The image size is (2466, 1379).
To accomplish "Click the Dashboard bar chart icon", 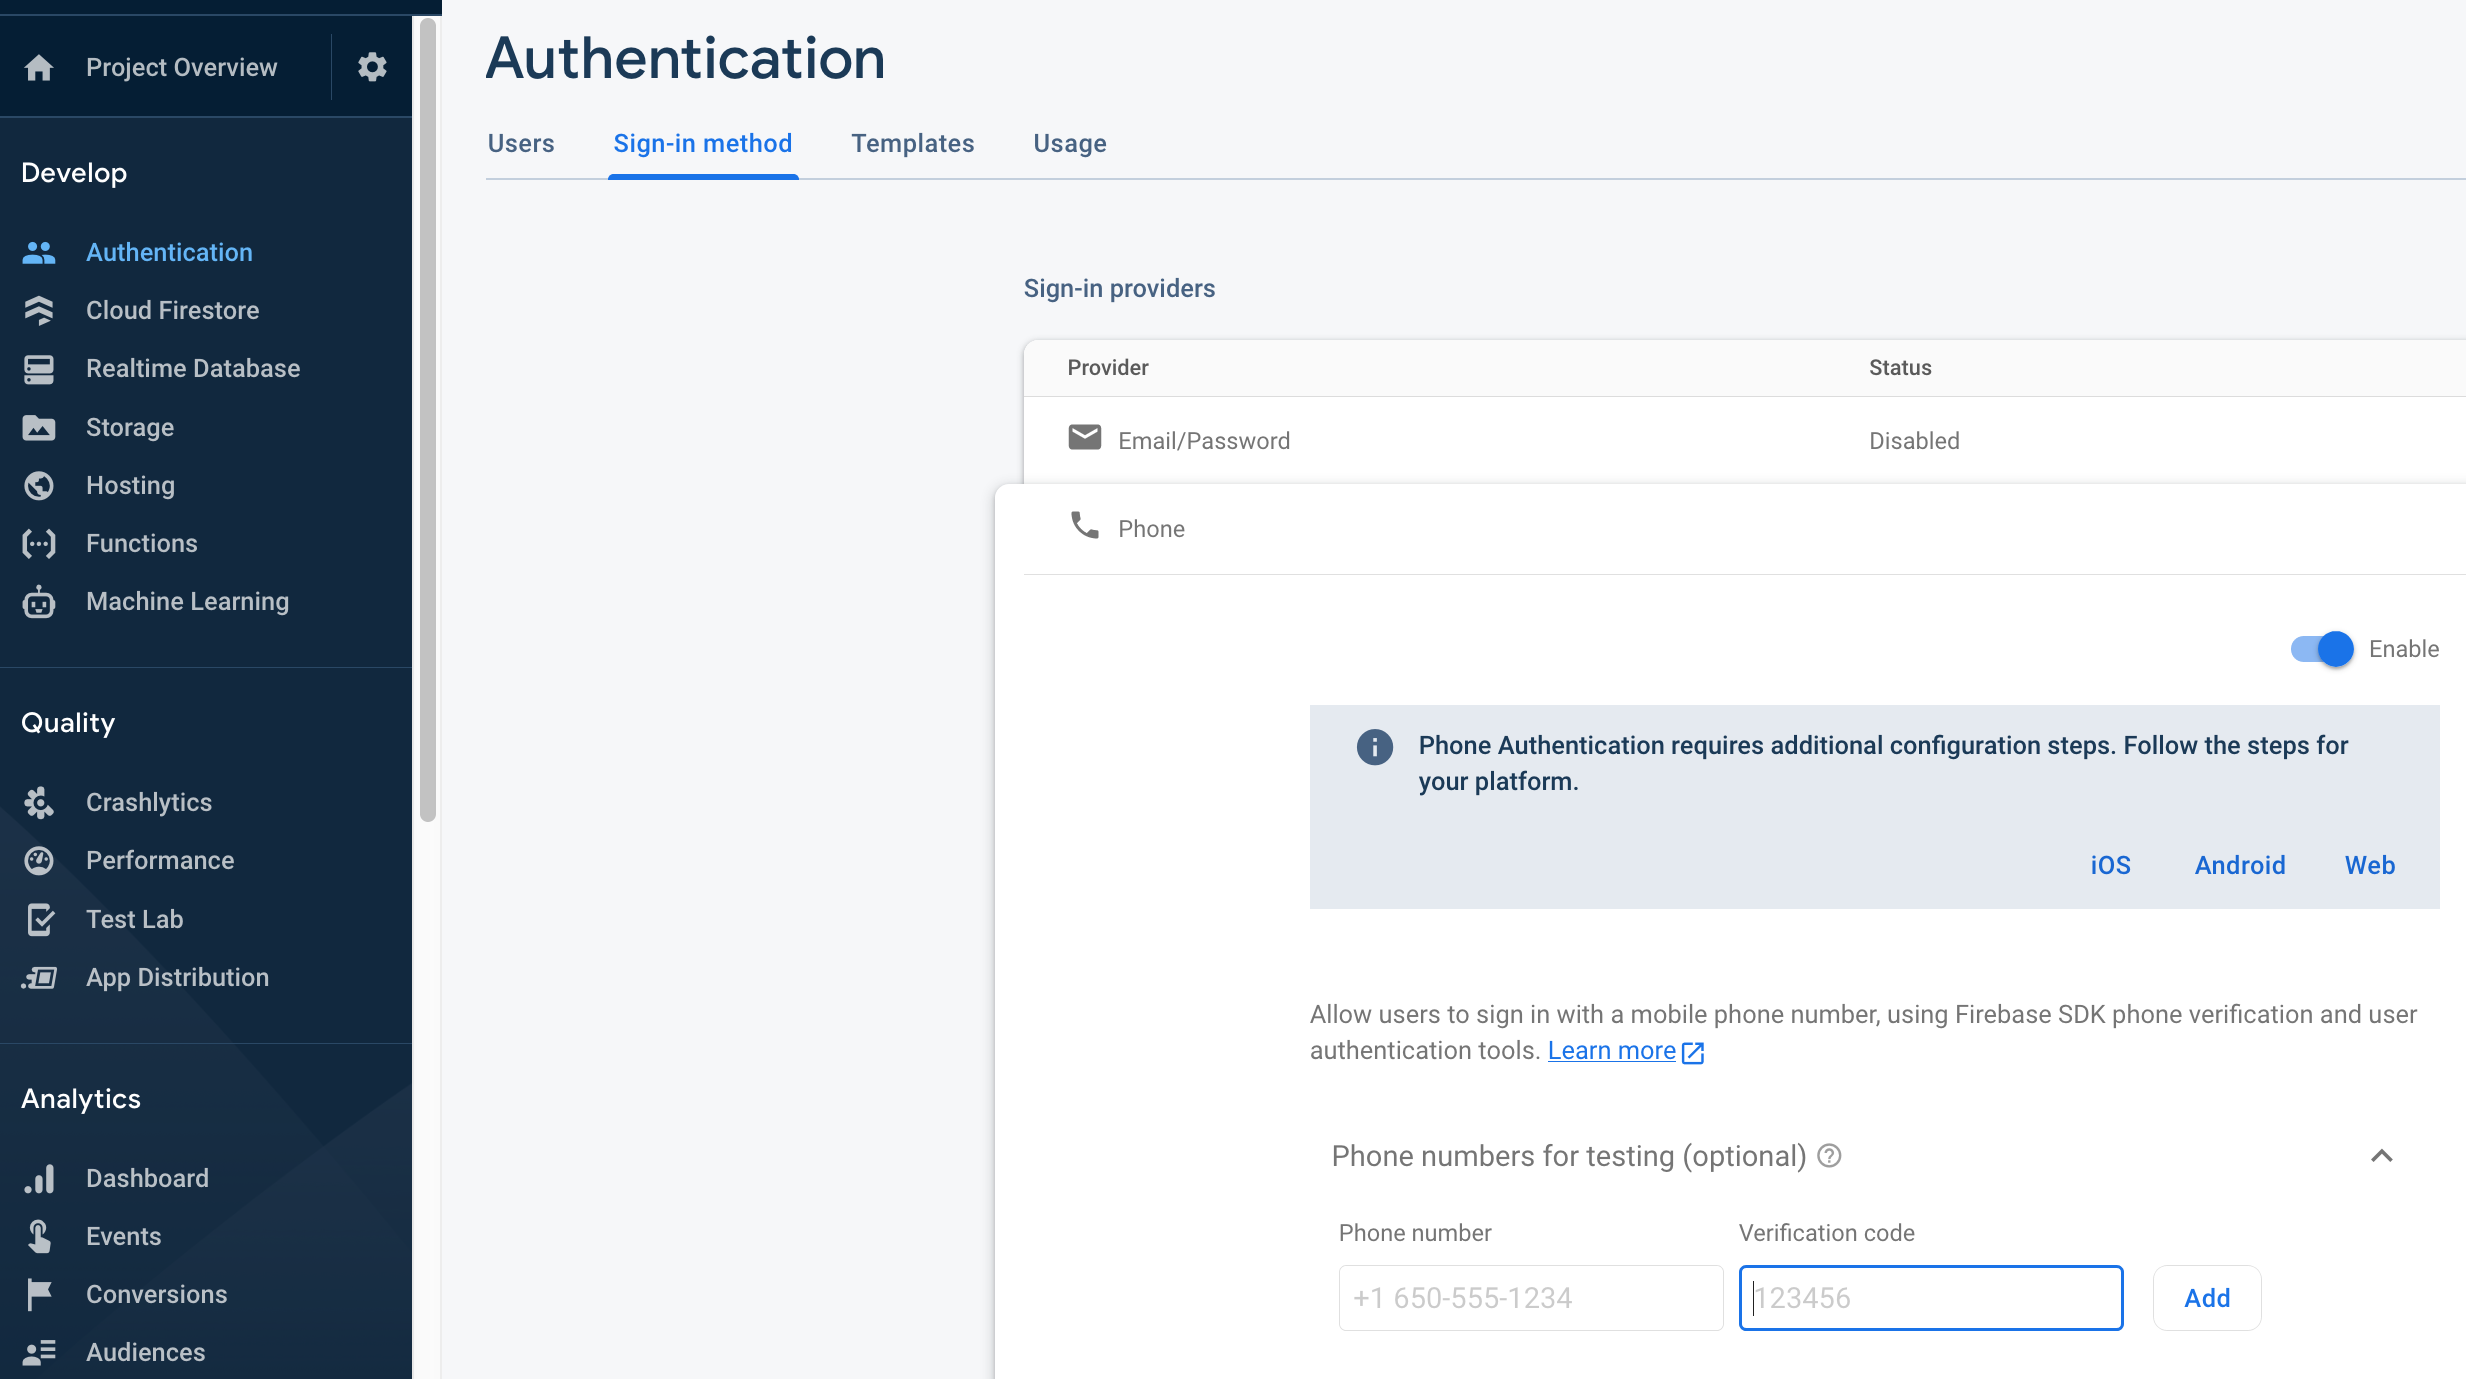I will pyautogui.click(x=39, y=1179).
